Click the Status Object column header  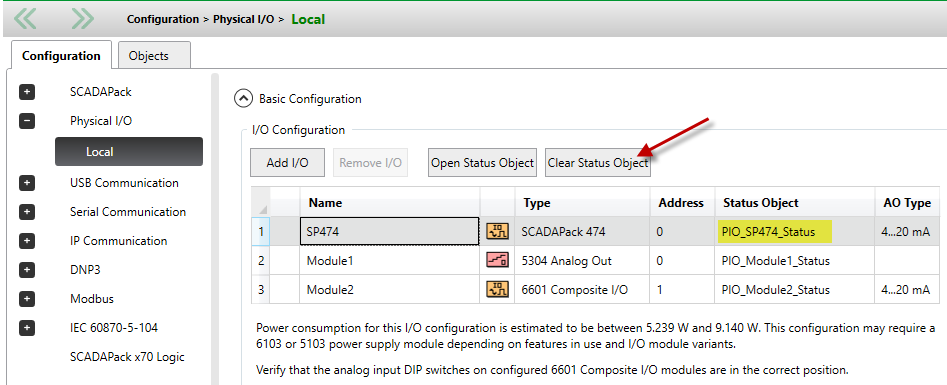[795, 202]
